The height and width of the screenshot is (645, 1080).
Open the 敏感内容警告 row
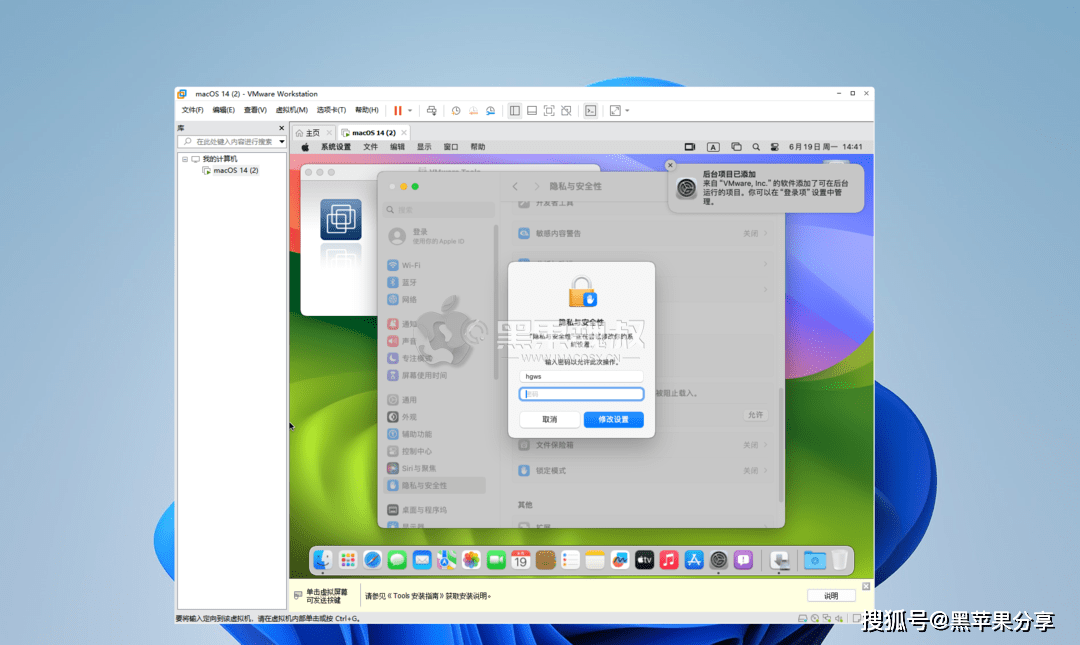(643, 234)
